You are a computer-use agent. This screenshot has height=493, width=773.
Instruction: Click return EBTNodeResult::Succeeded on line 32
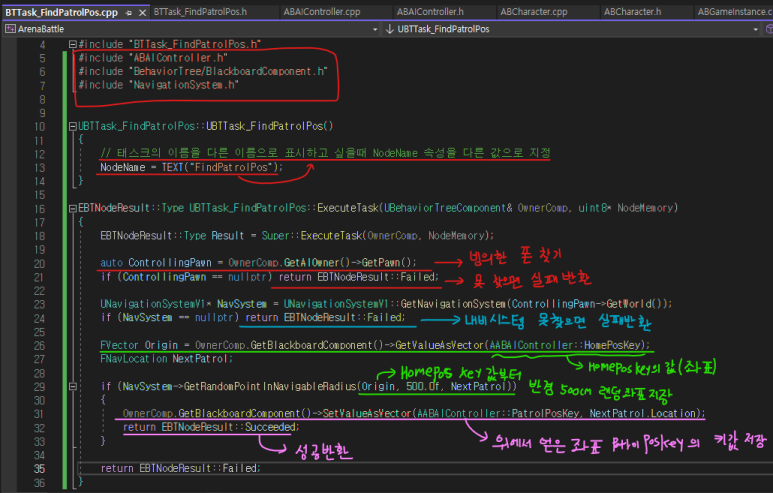coord(211,427)
